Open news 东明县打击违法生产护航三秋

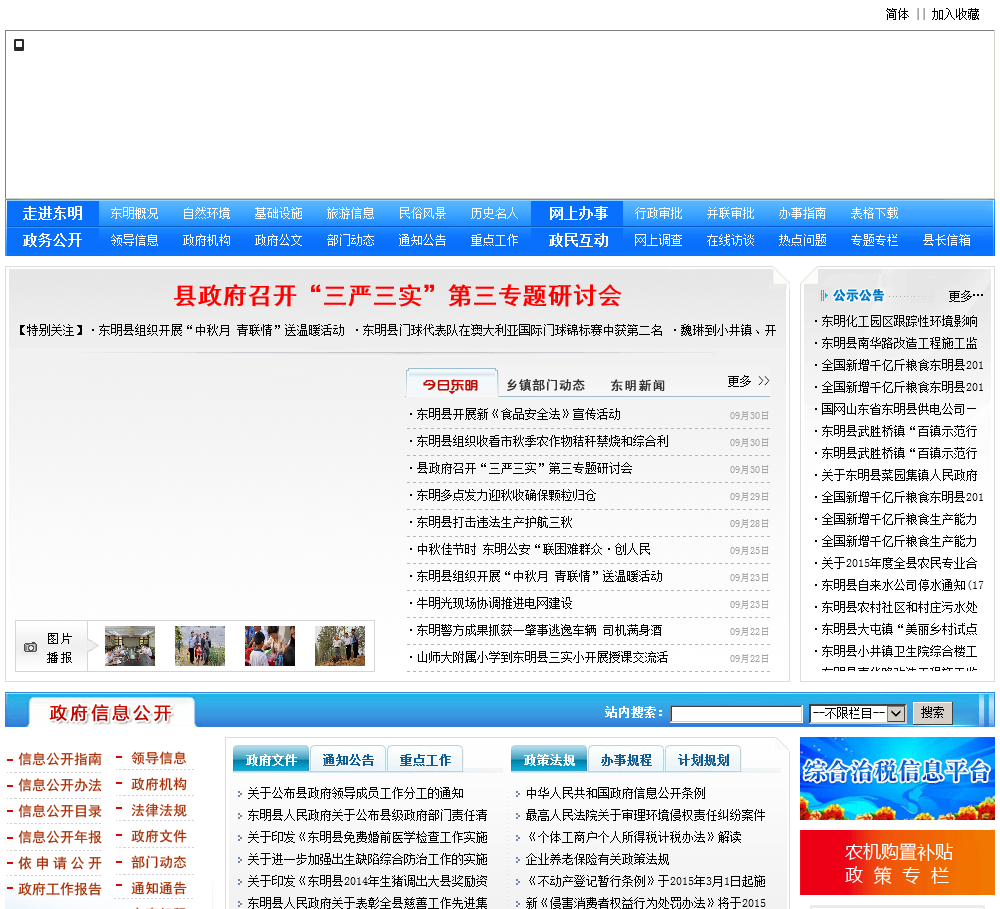coord(494,522)
